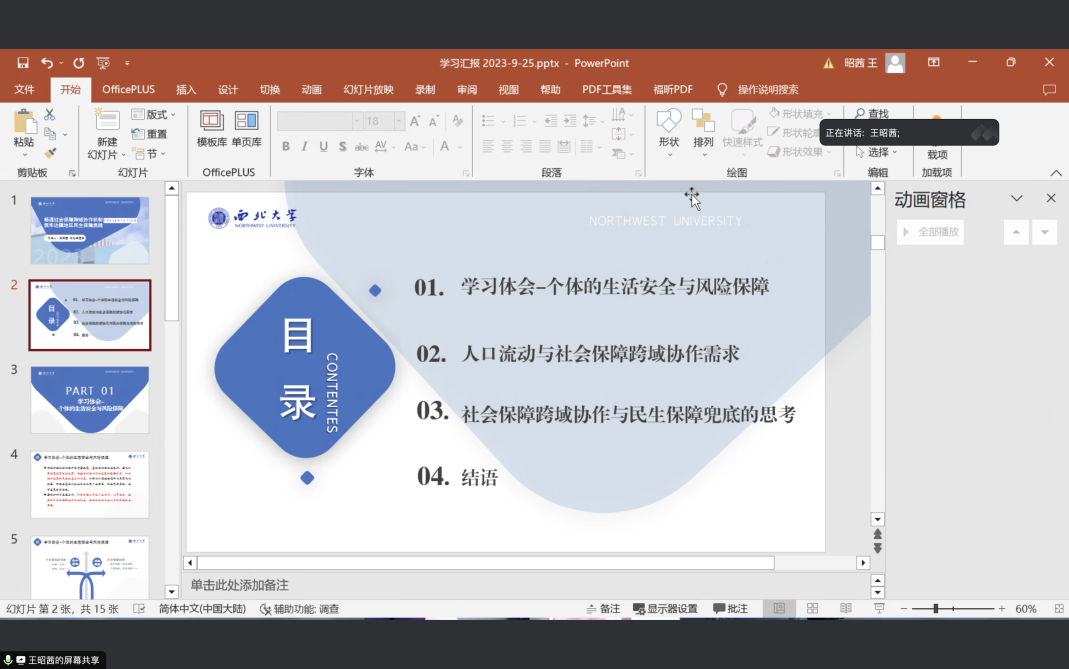
Task: Click the 排列 arrange icon
Action: pos(703,129)
